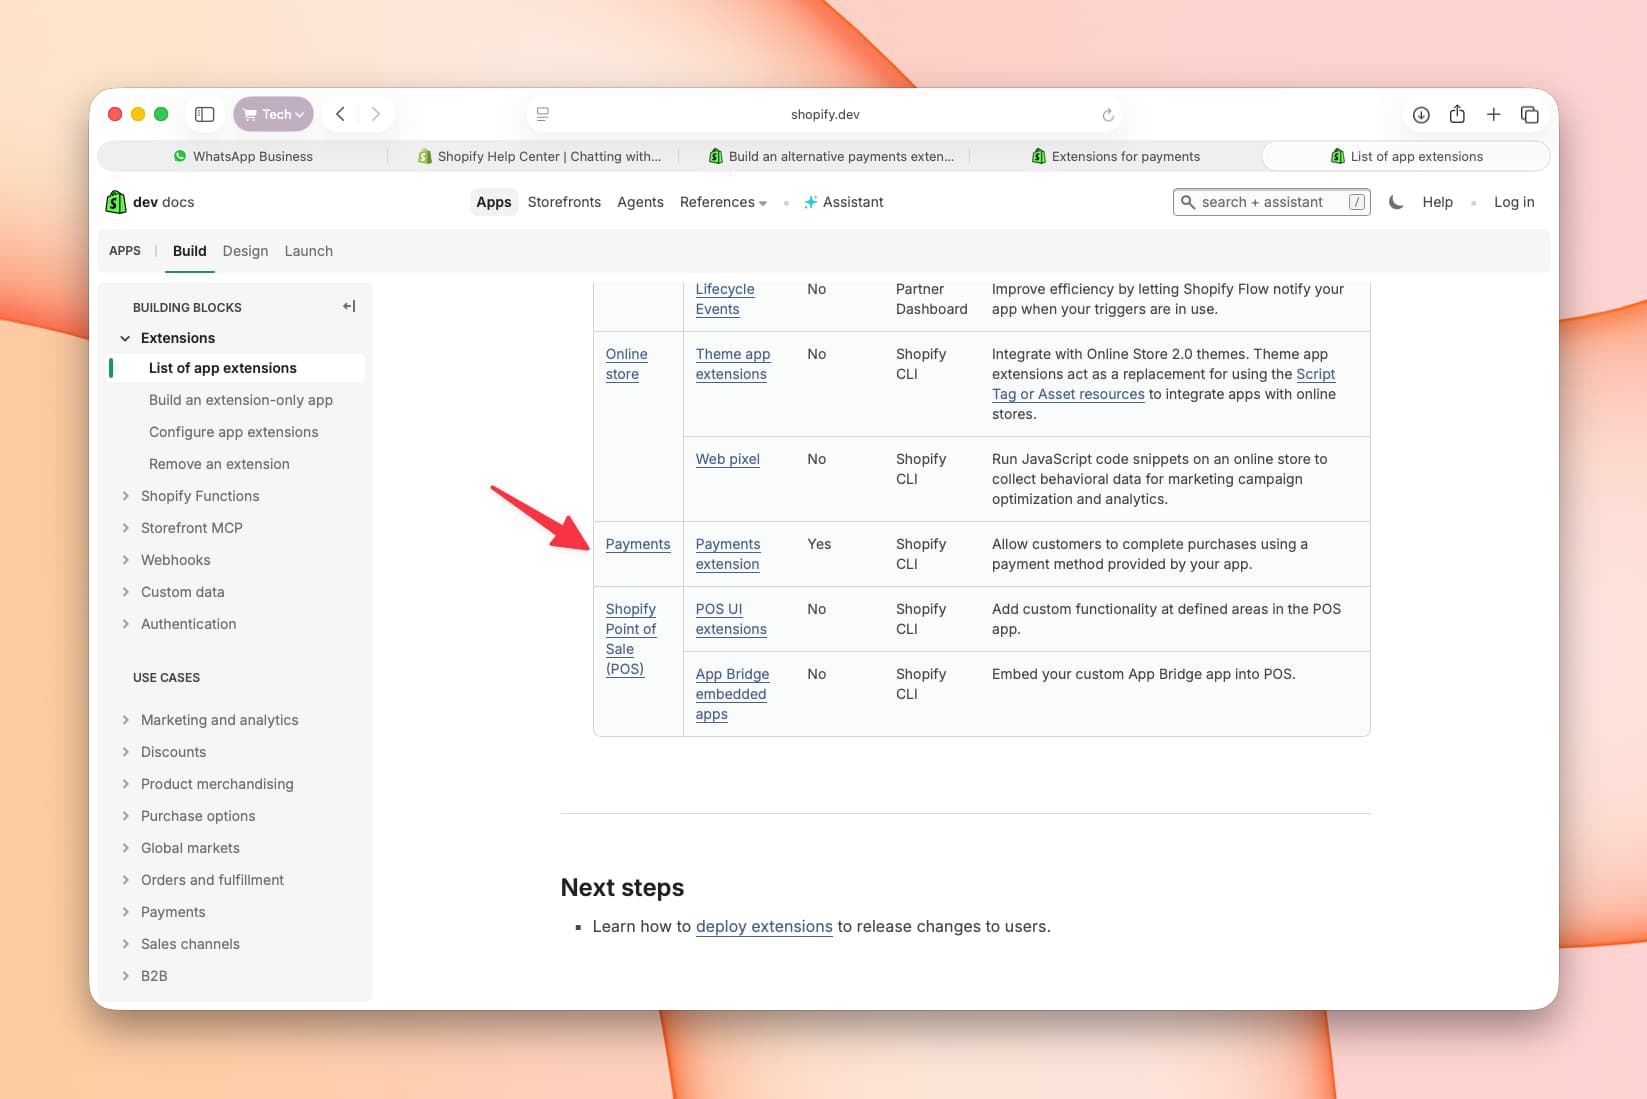Expand Orders and fulfillment
The height and width of the screenshot is (1099, 1647).
pyautogui.click(x=125, y=880)
